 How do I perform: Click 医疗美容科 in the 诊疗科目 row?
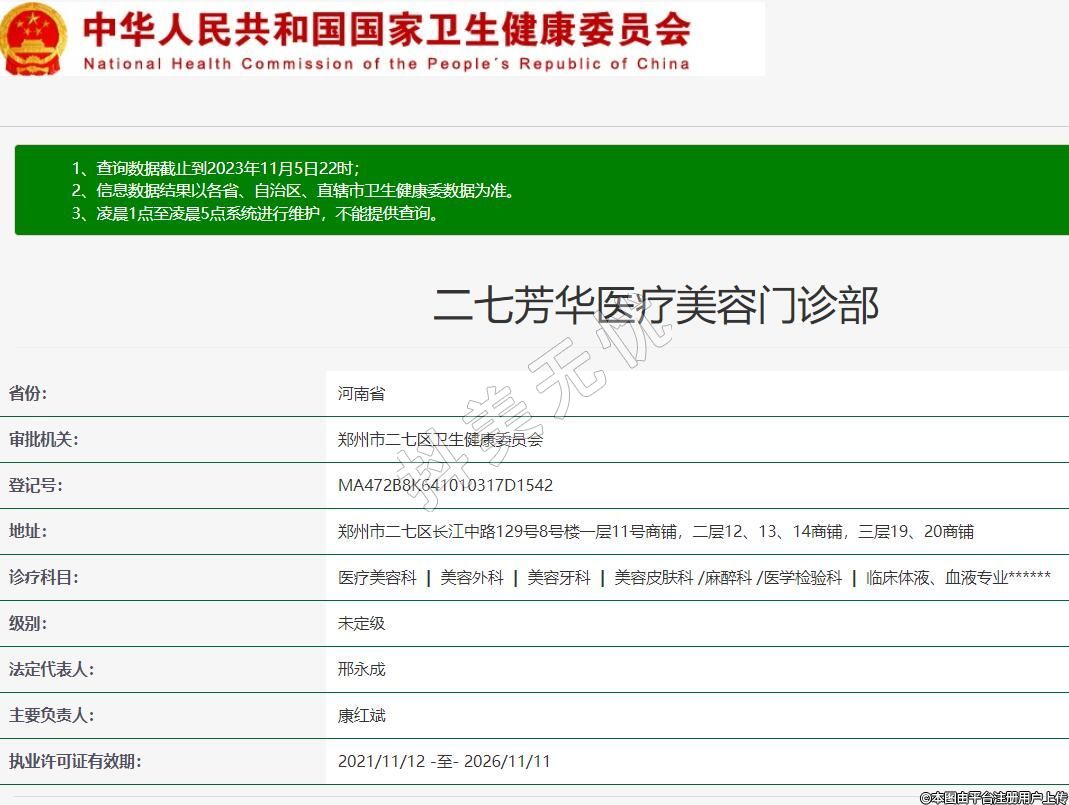click(x=377, y=578)
